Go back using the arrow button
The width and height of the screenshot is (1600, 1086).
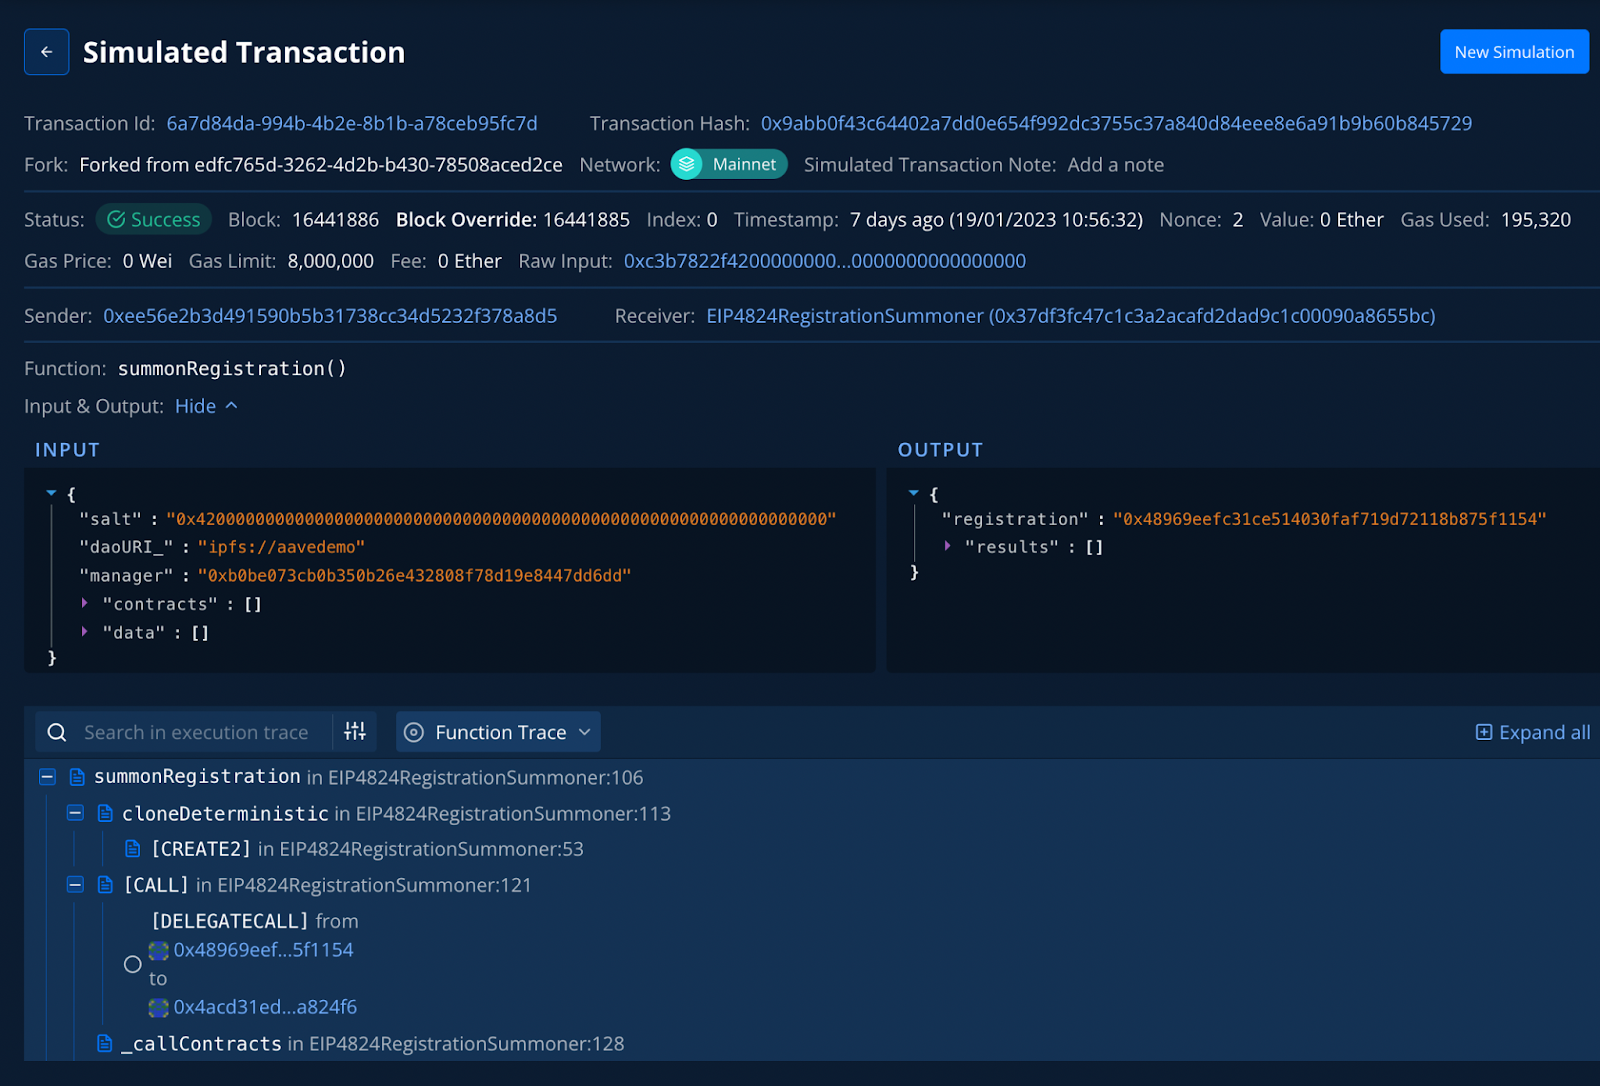tap(46, 52)
